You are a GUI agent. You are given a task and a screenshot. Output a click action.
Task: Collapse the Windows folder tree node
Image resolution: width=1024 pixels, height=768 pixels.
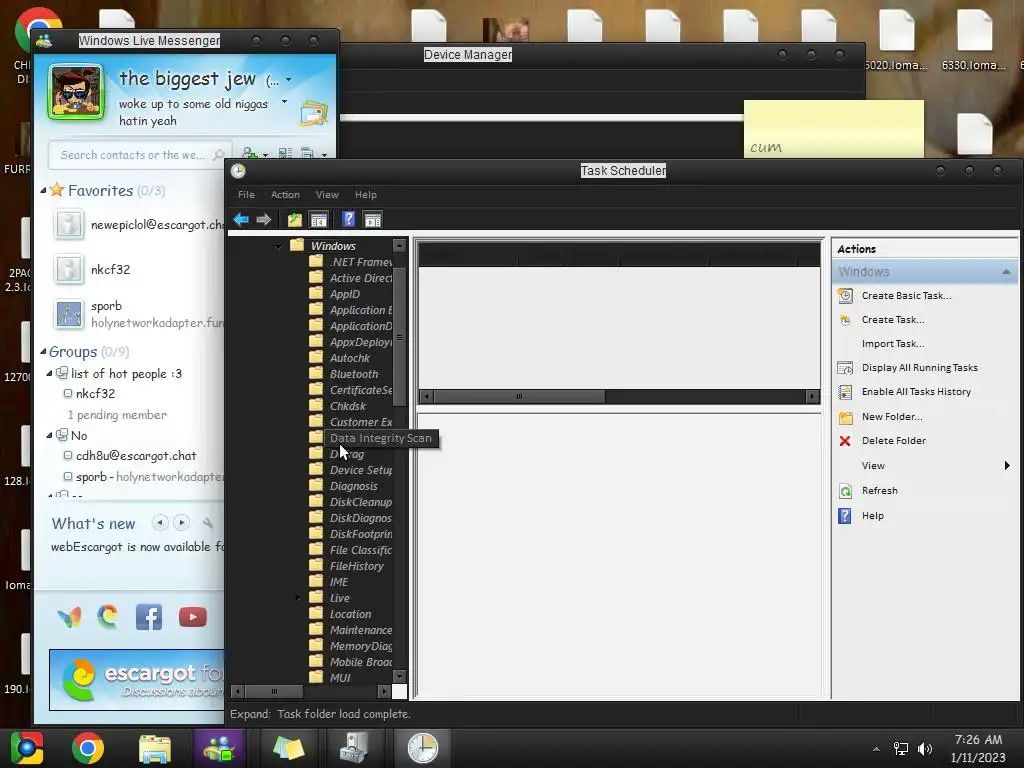pos(279,247)
